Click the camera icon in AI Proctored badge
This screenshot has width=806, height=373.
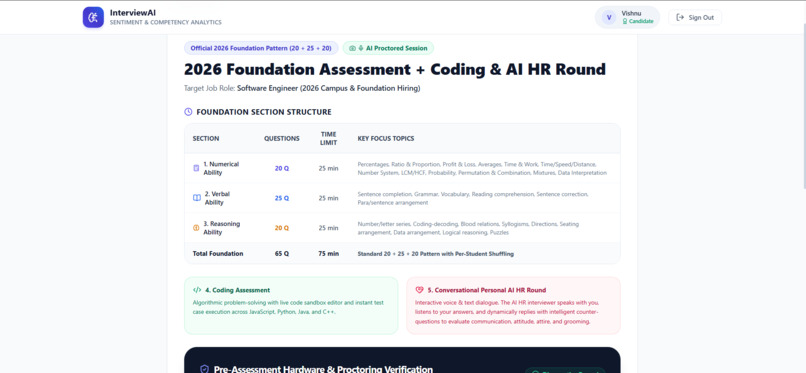click(352, 48)
